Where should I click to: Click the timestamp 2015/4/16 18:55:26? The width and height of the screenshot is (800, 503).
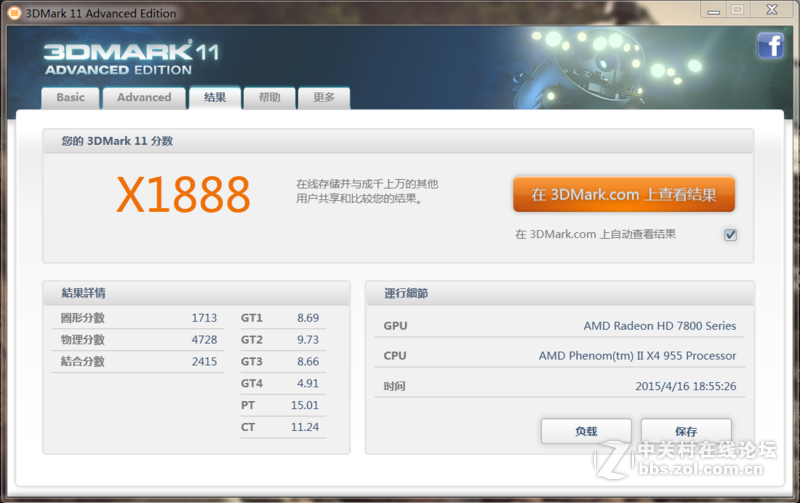(x=686, y=386)
